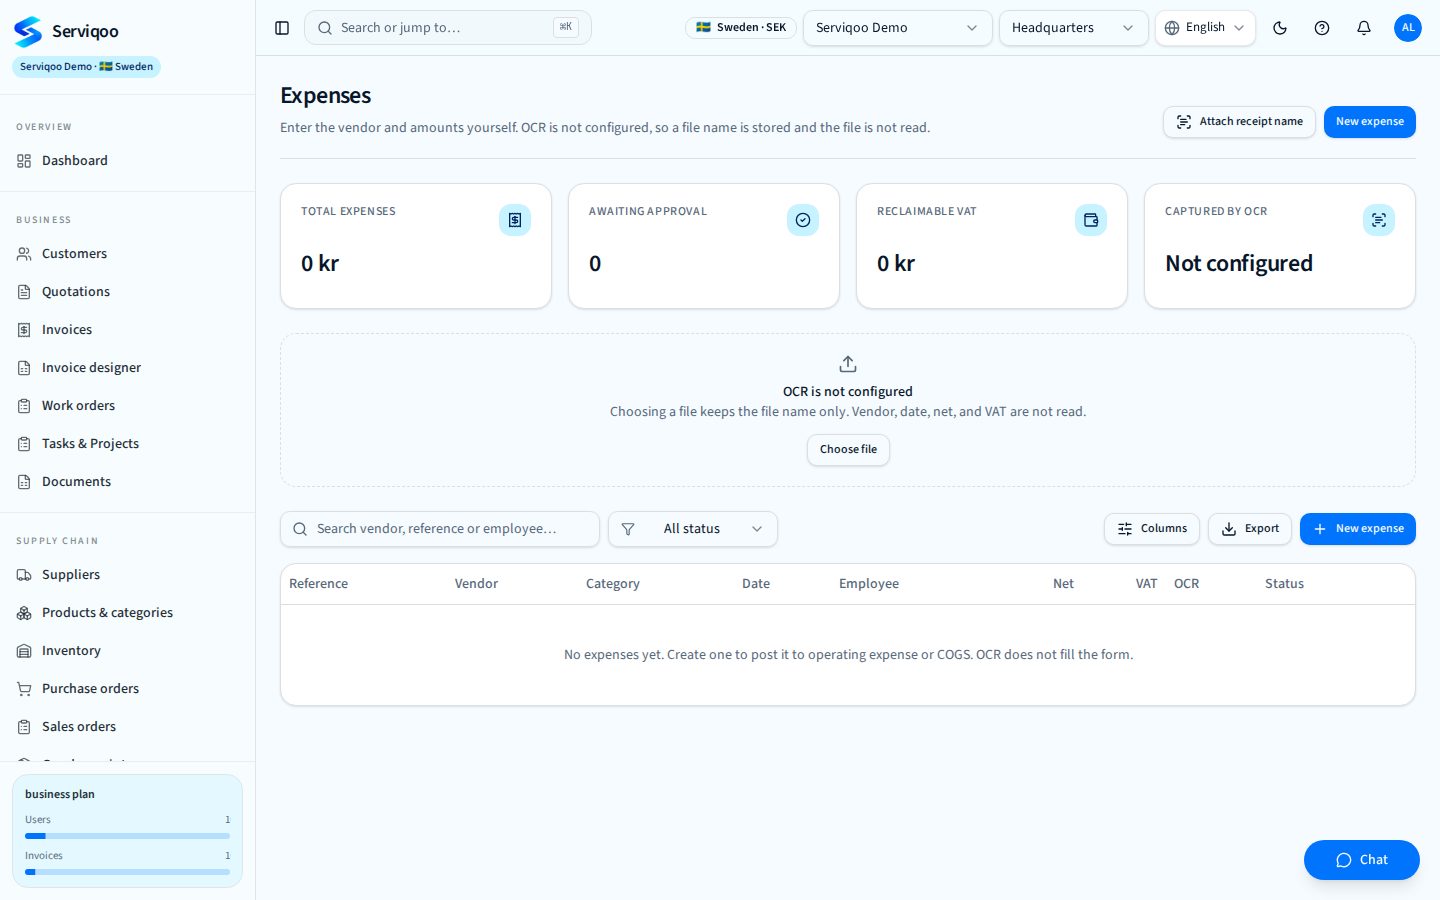Go to Dashboard in sidebar
The width and height of the screenshot is (1440, 900).
tap(127, 161)
